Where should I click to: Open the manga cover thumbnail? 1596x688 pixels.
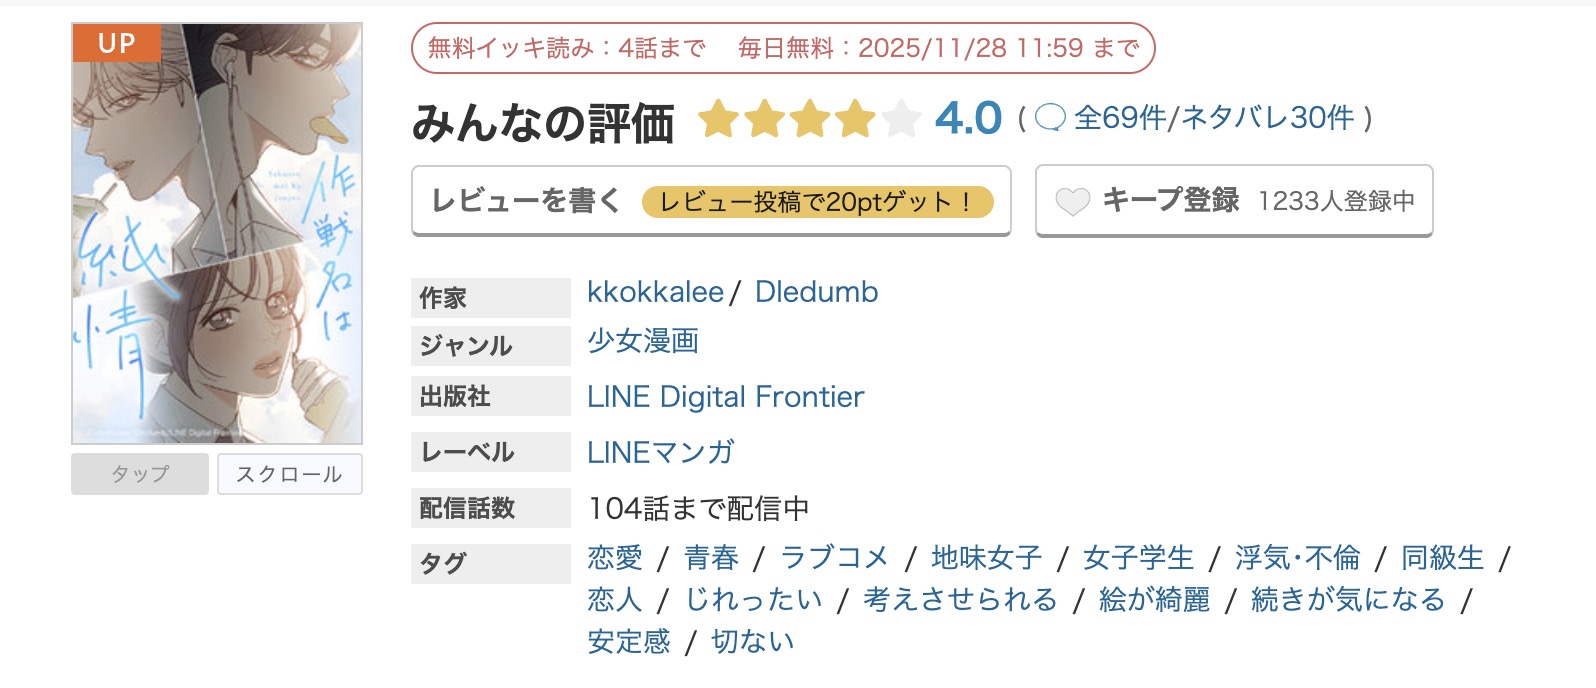[x=216, y=230]
